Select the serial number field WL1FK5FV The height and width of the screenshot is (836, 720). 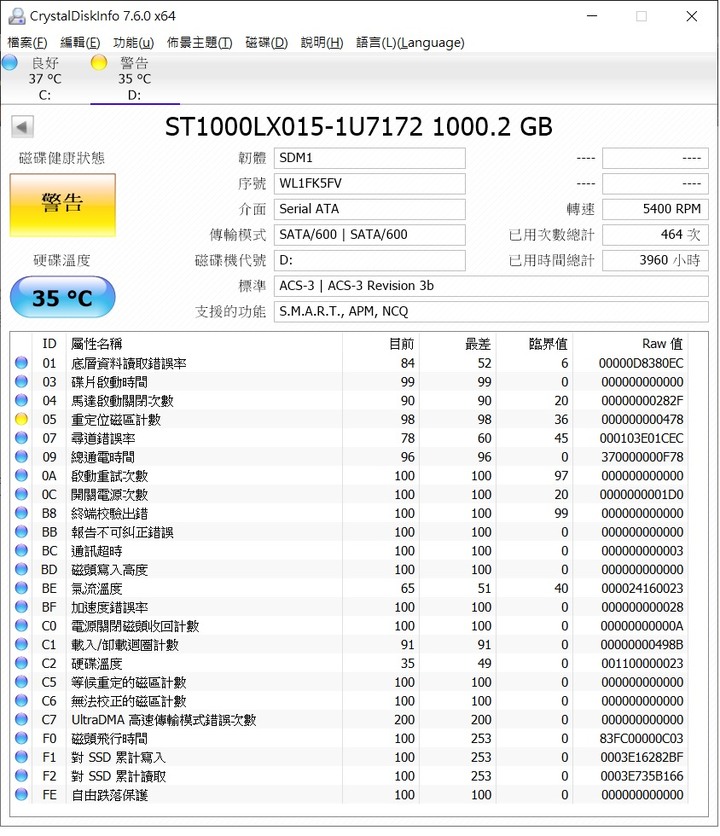click(370, 183)
